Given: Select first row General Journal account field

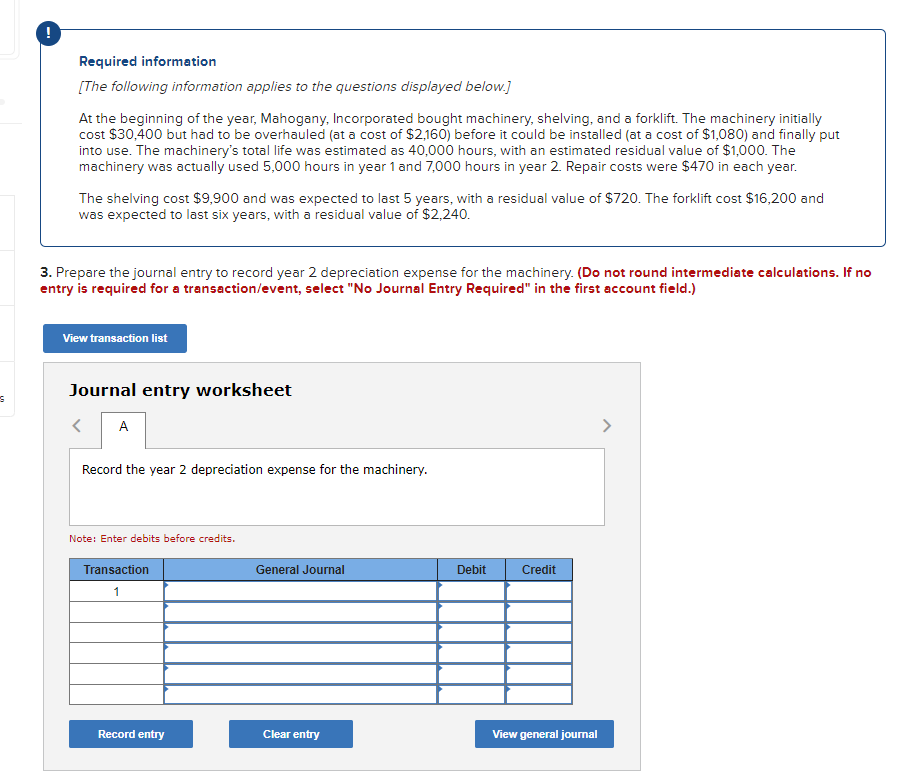Looking at the screenshot, I should pos(300,591).
